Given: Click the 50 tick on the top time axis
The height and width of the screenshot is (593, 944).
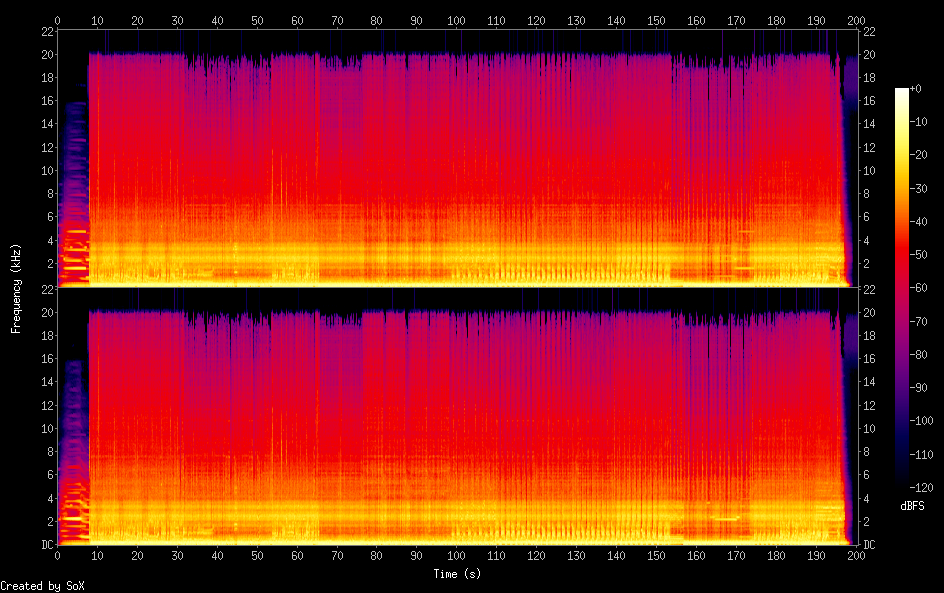Looking at the screenshot, I should coord(257,19).
